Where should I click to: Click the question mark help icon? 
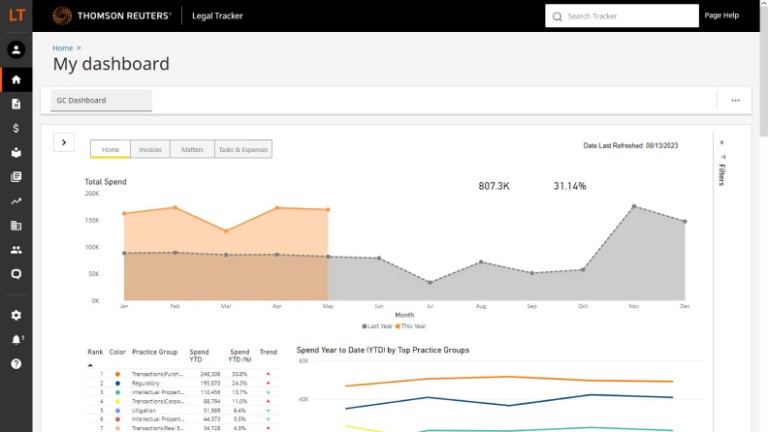pyautogui.click(x=15, y=364)
